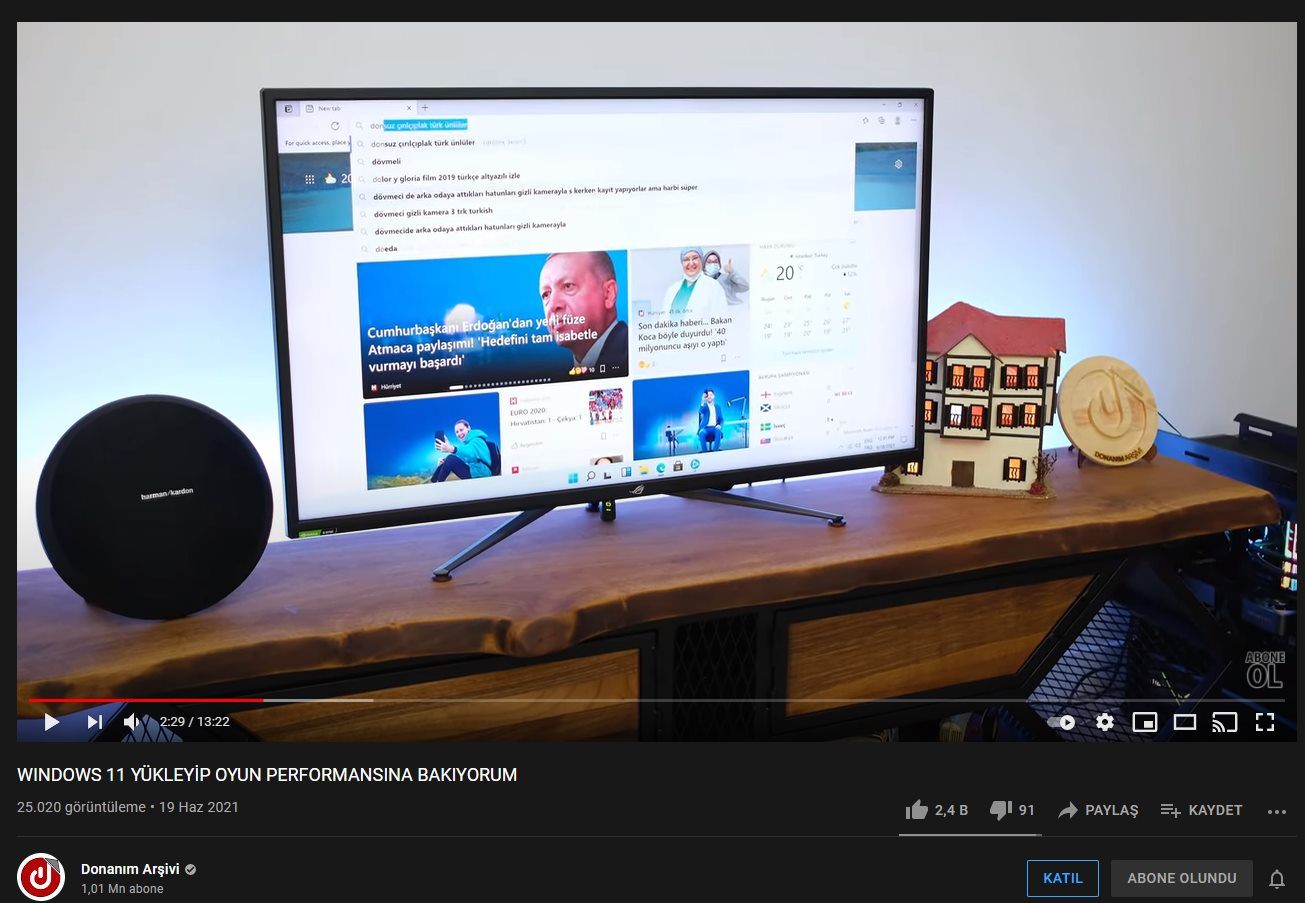
Task: Open the notification bell settings
Action: (1277, 879)
